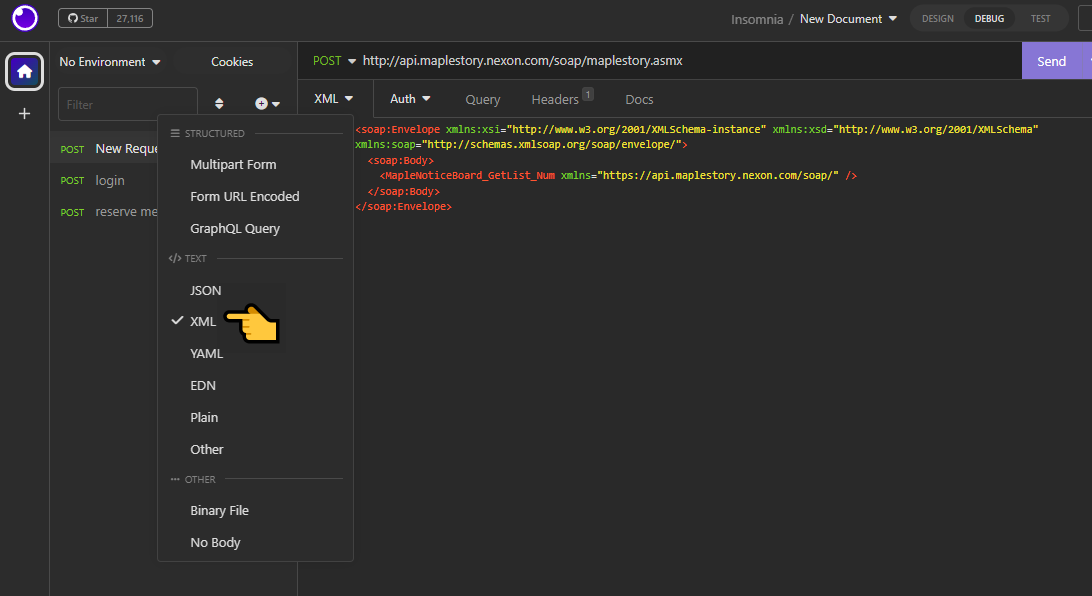Switch to the Query tab

point(483,100)
